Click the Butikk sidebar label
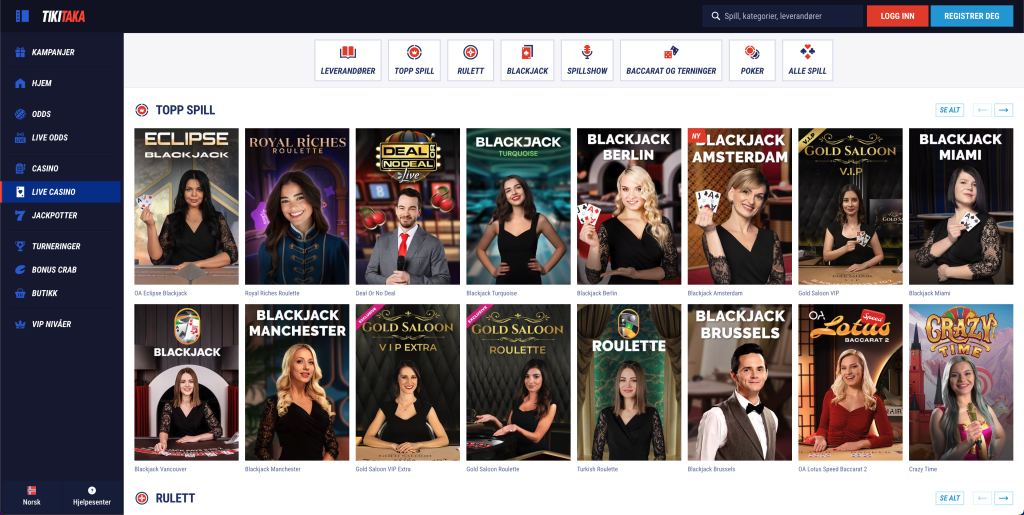This screenshot has height=515, width=1024. [44, 293]
